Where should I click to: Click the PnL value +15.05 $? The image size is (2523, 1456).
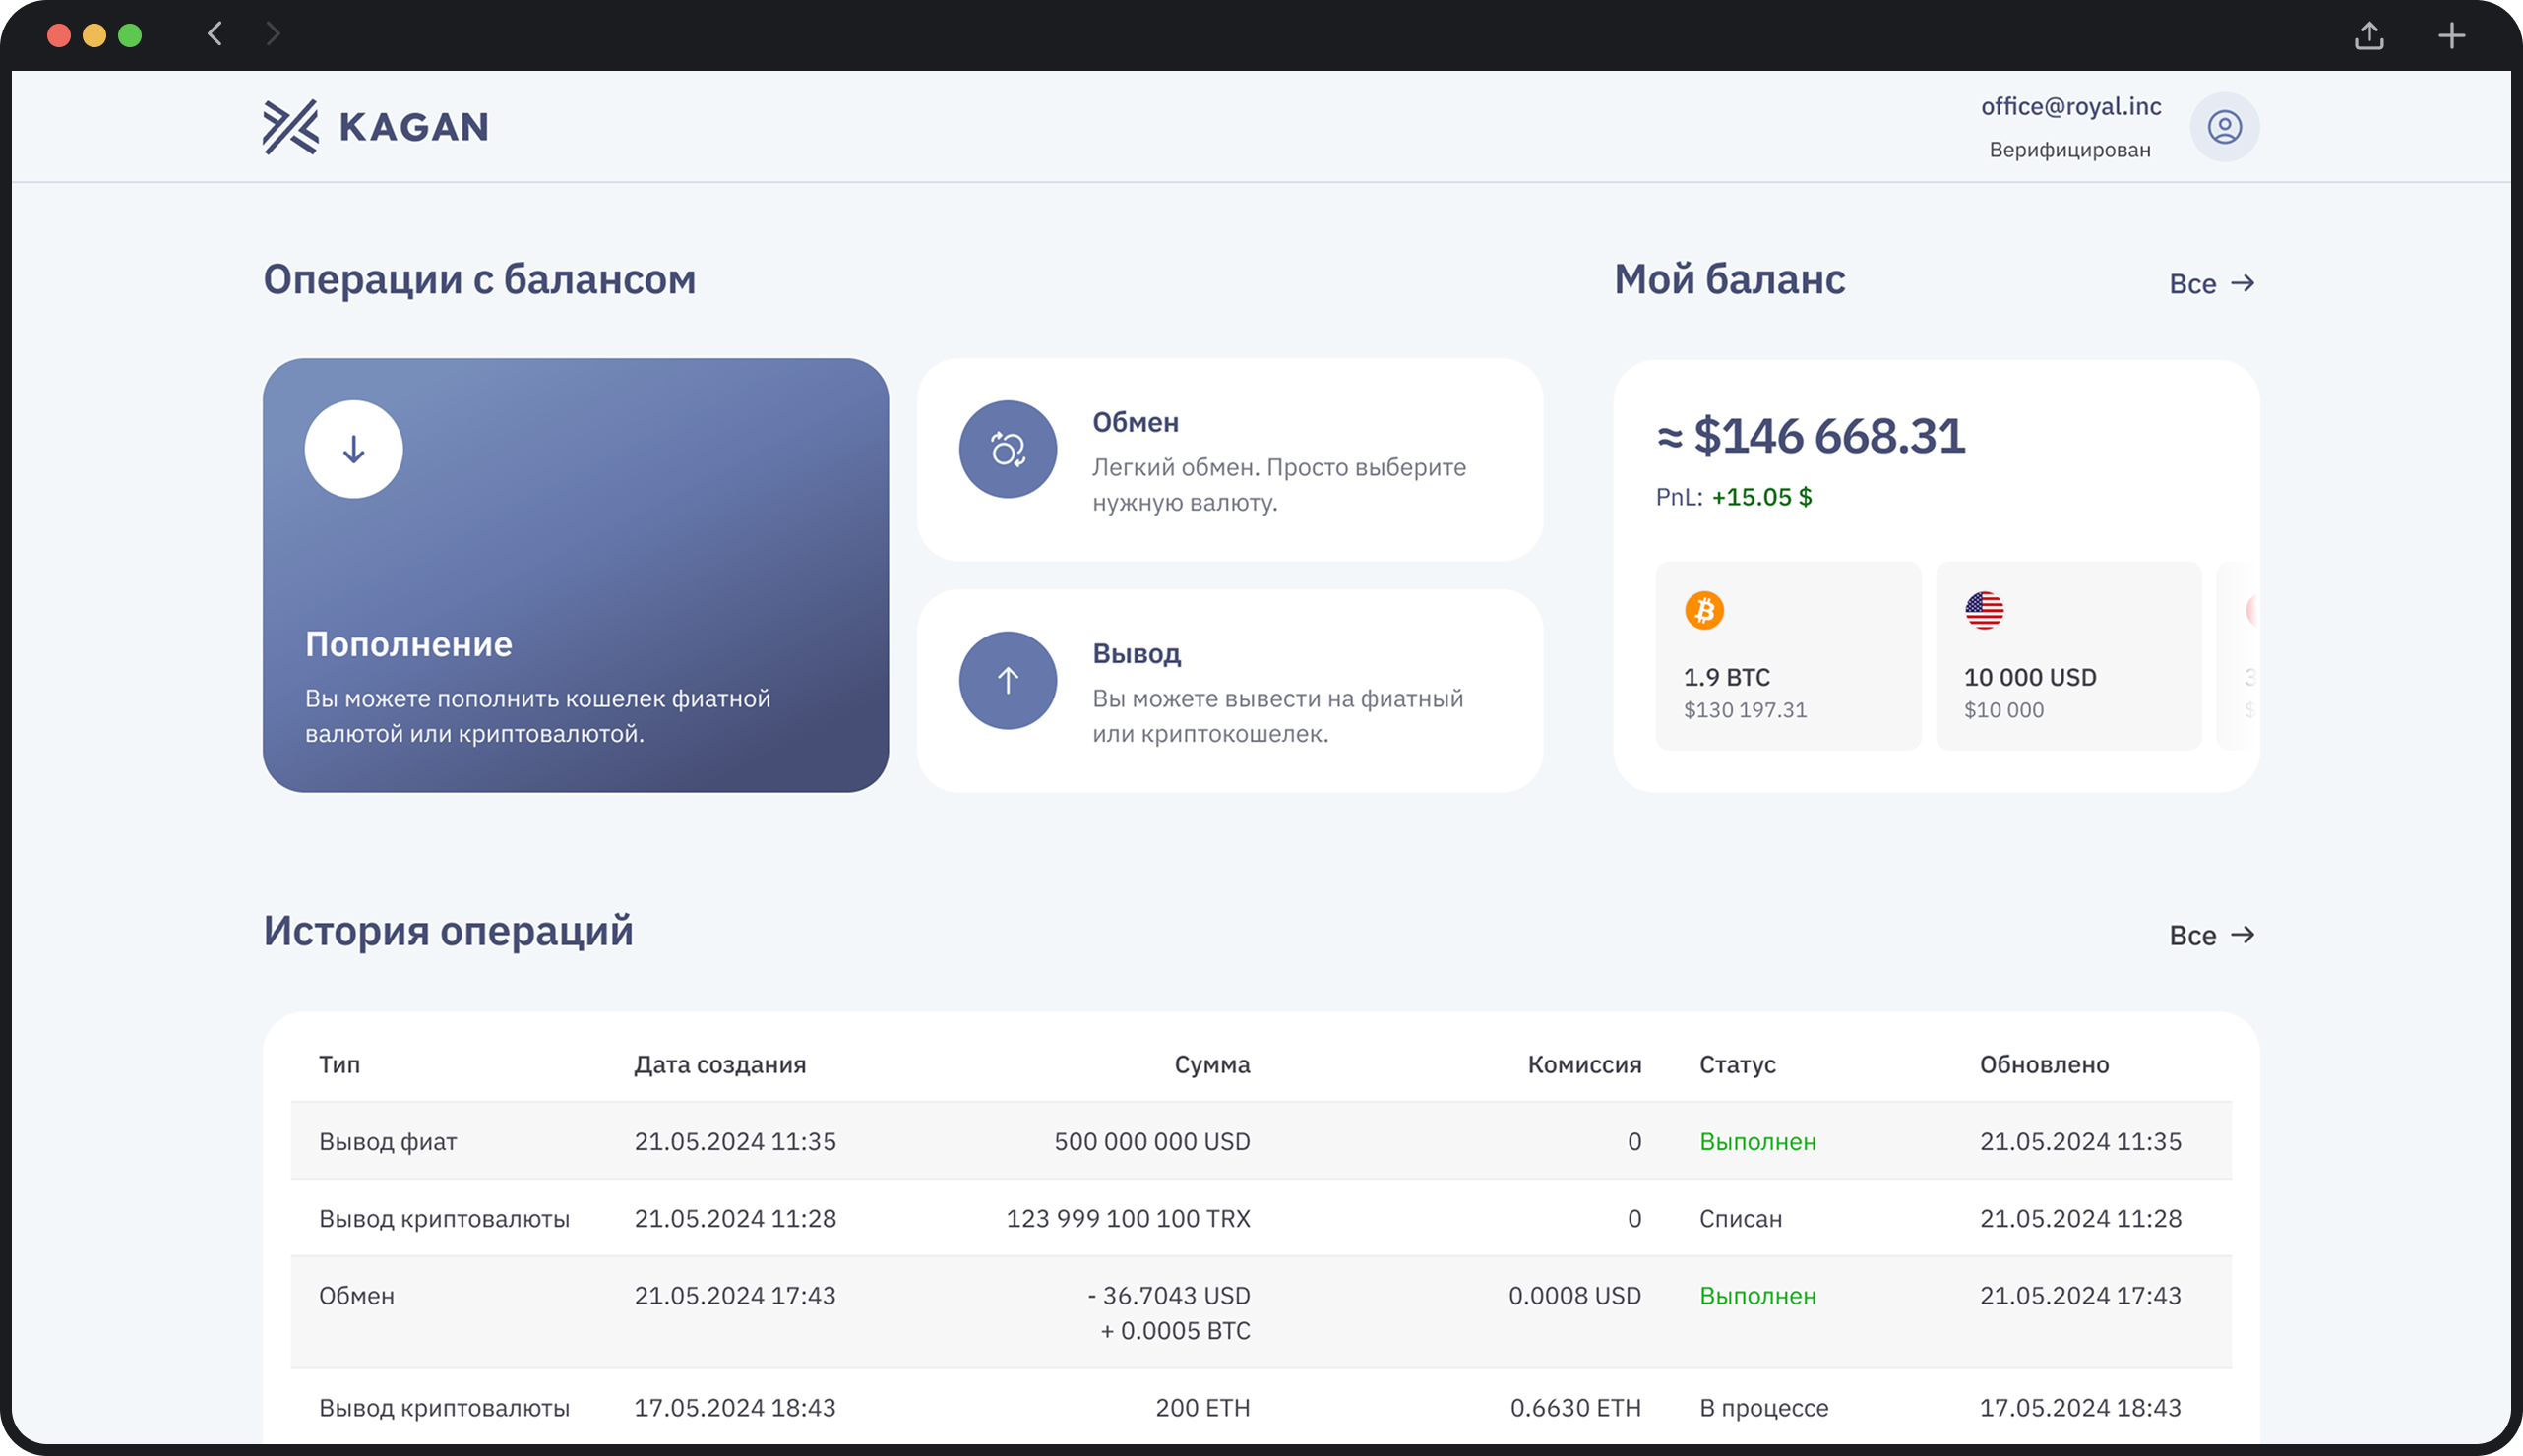pyautogui.click(x=1762, y=497)
